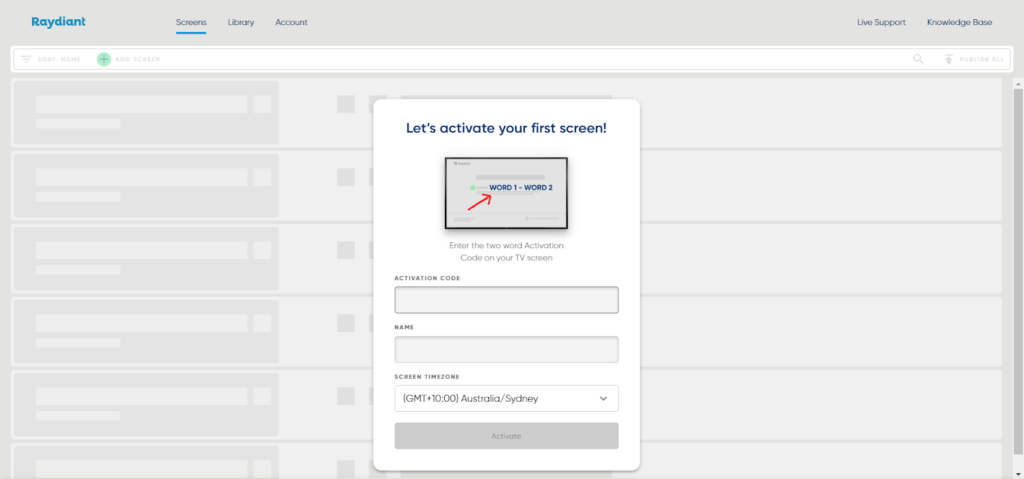Click the green Add Screen plus icon
This screenshot has width=1024, height=479.
104,59
